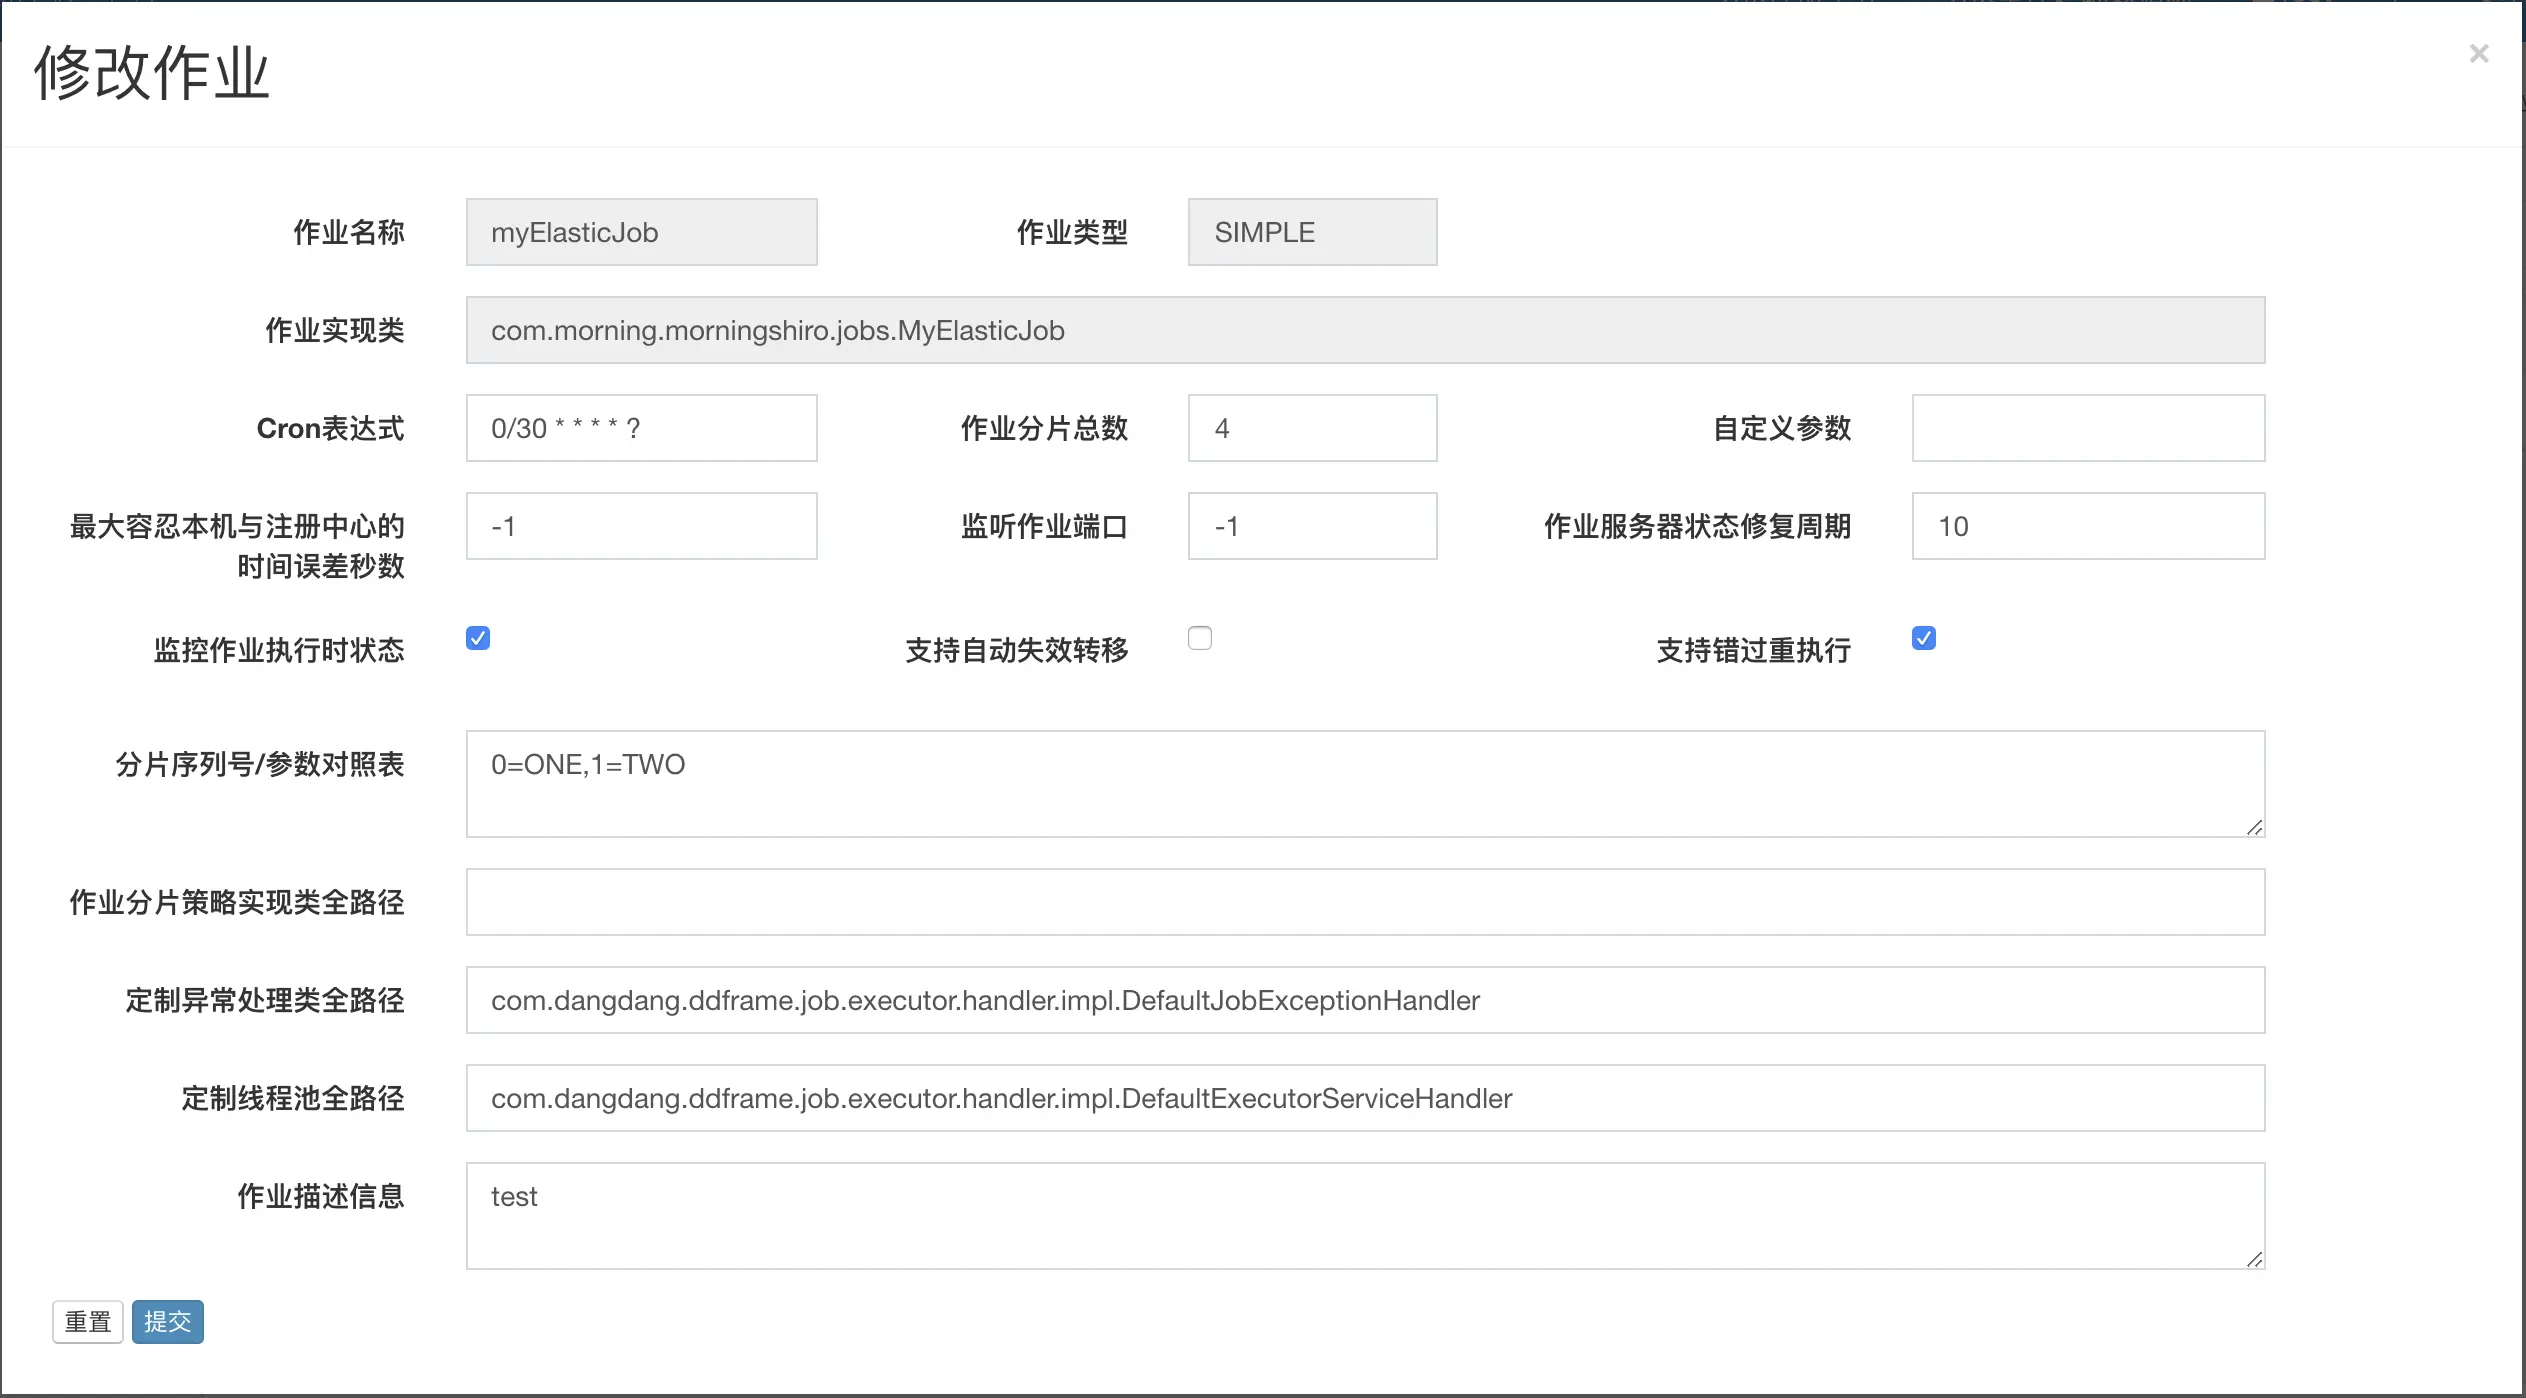
Task: Click the empty 自定义参数 field
Action: tap(2088, 428)
